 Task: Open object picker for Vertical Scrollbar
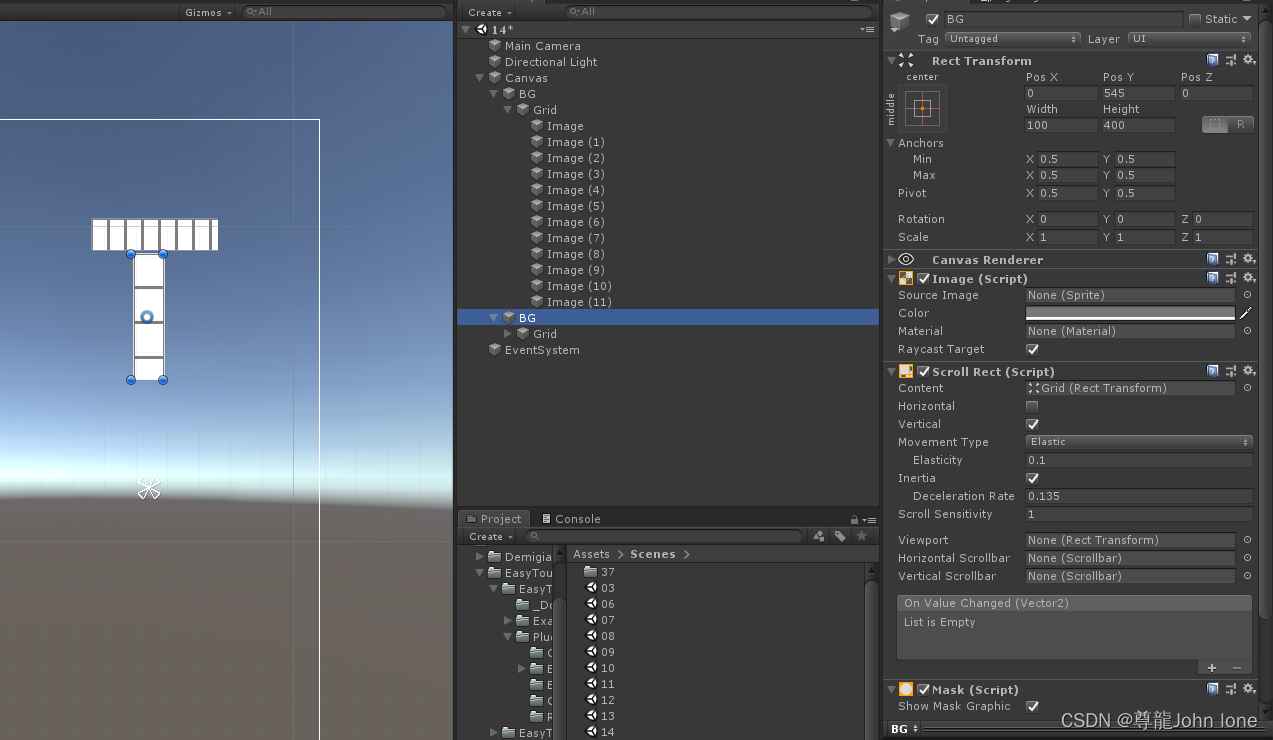coord(1247,576)
